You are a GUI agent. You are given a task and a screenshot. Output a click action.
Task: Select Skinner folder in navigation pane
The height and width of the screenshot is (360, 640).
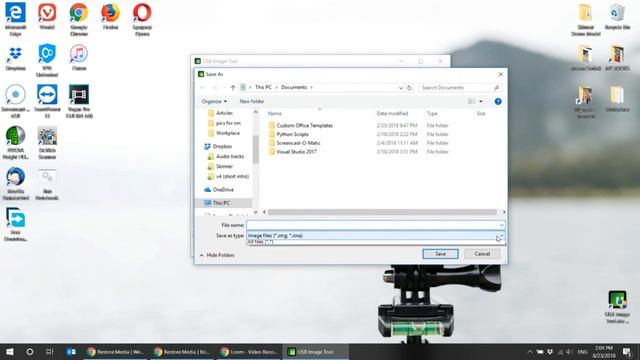[224, 167]
